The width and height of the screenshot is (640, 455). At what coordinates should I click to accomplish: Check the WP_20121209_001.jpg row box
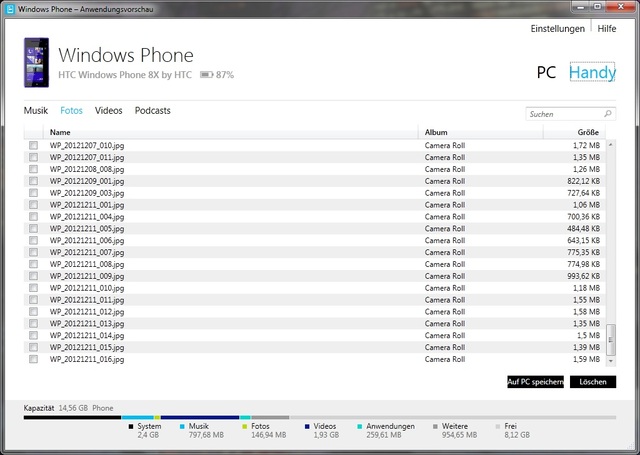pyautogui.click(x=33, y=181)
